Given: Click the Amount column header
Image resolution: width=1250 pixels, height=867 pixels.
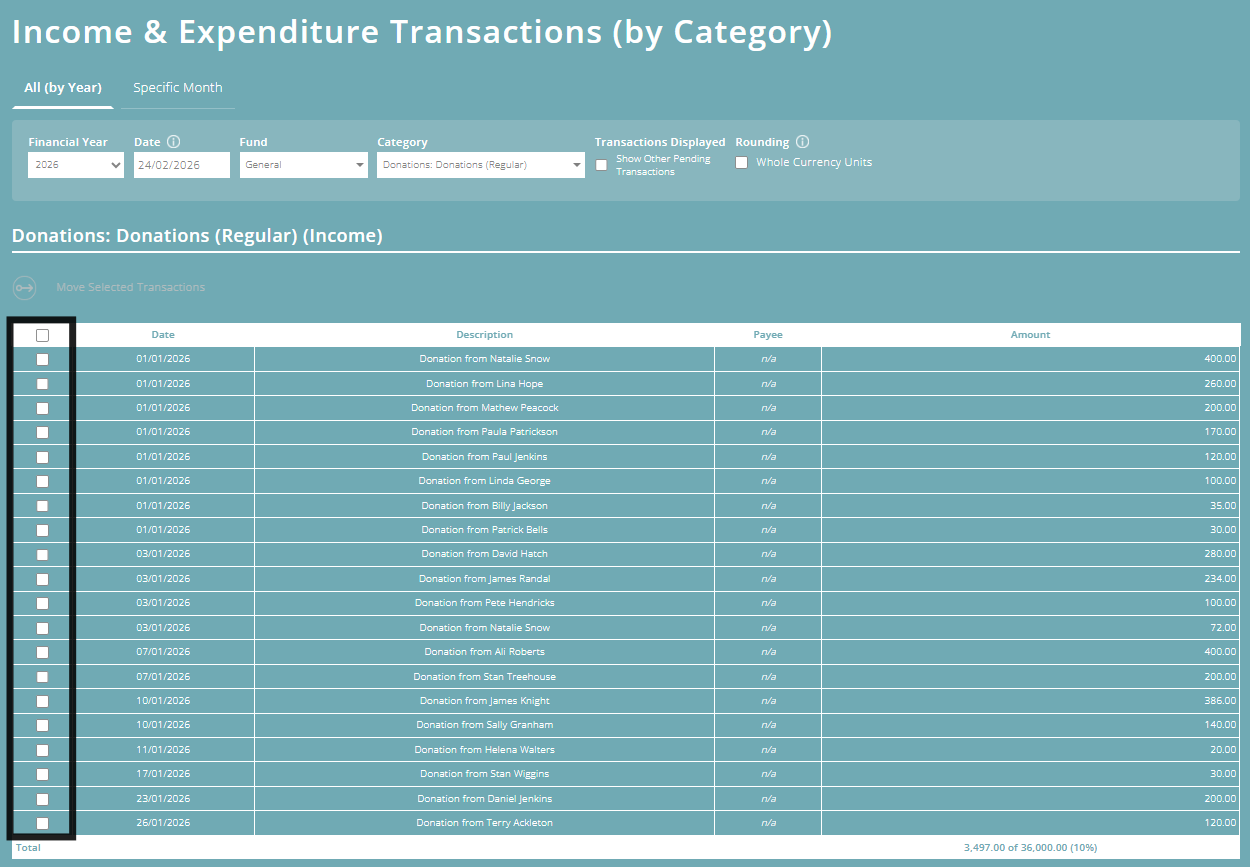Looking at the screenshot, I should pyautogui.click(x=1030, y=335).
